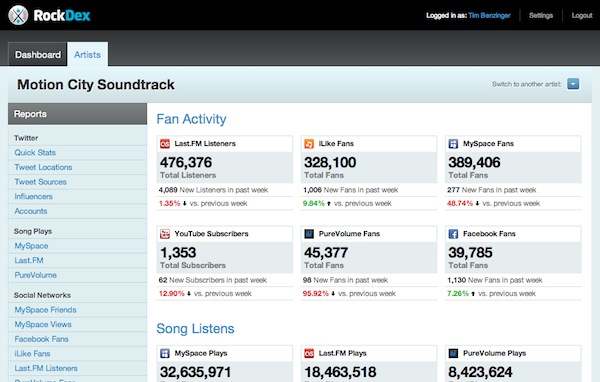Click the MySpace Plays icon
Image resolution: width=600 pixels, height=382 pixels.
[x=165, y=353]
